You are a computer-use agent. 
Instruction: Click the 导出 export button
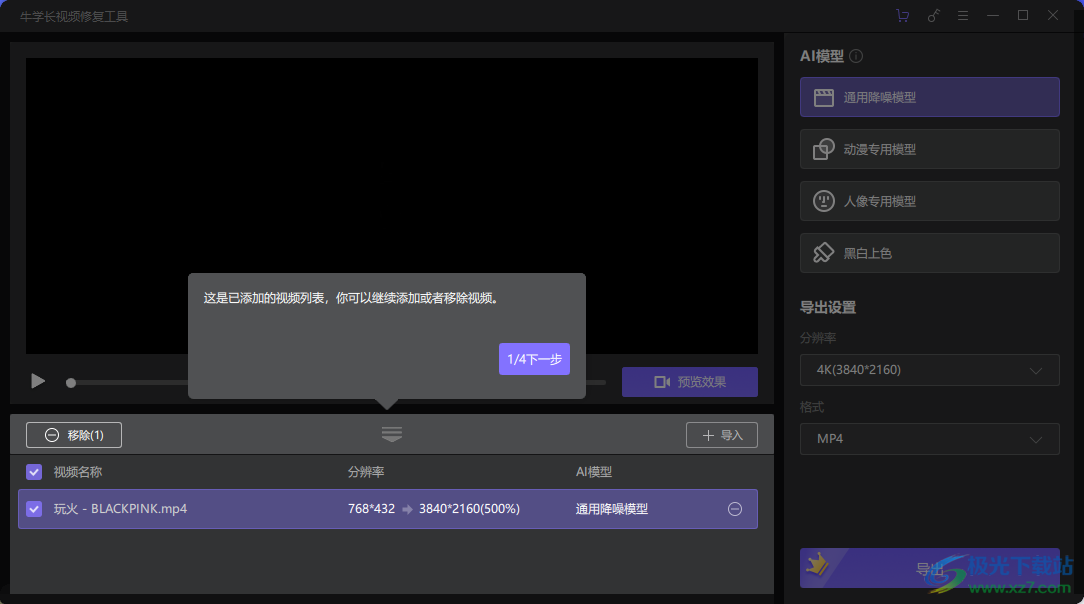[x=929, y=567]
